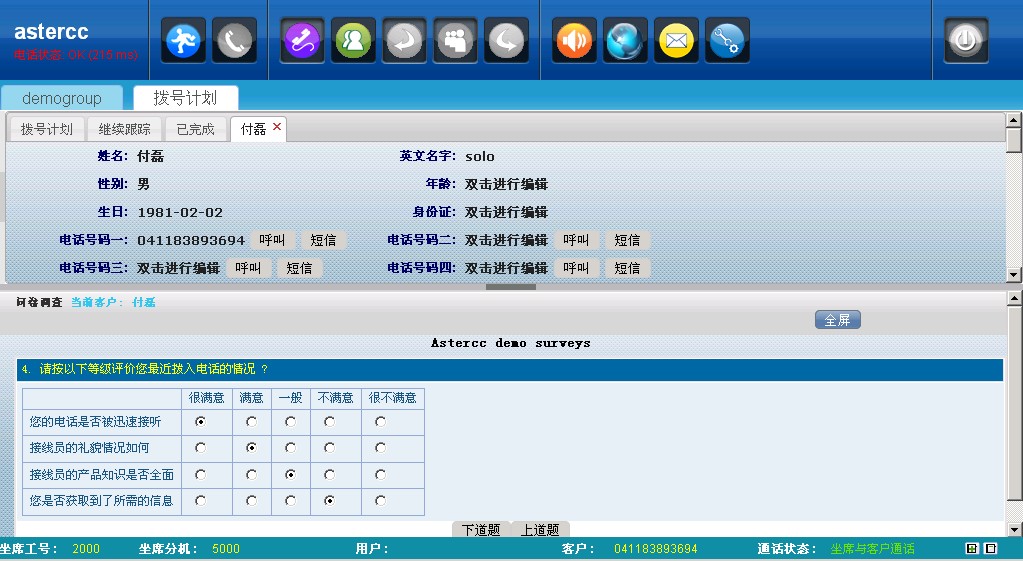Click the green contacts icon
Image resolution: width=1023 pixels, height=561 pixels.
(x=353, y=40)
